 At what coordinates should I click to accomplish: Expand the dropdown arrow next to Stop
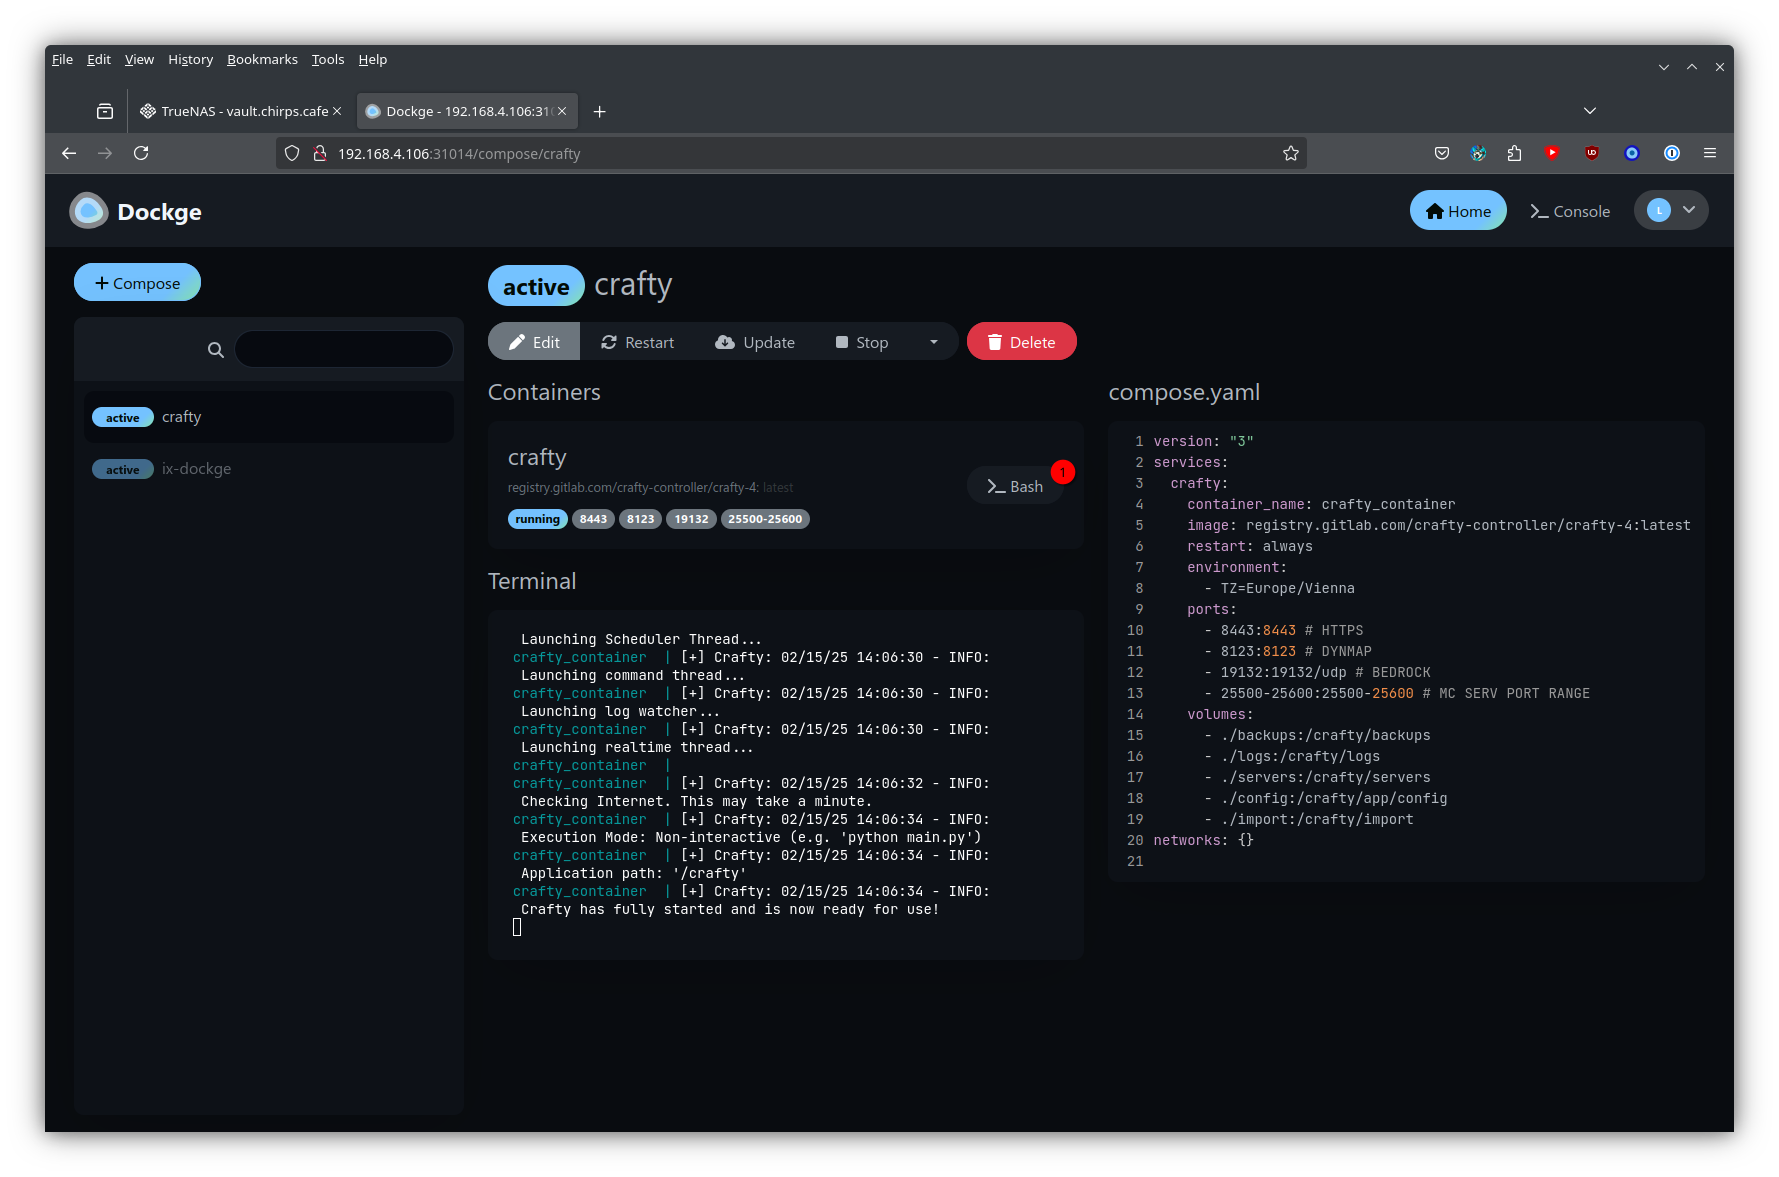tap(933, 342)
